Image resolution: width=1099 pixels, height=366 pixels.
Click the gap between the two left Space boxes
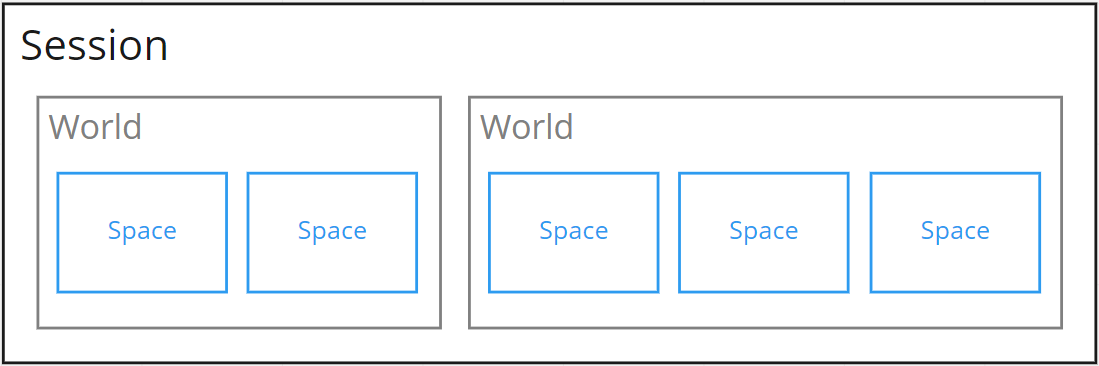click(x=238, y=232)
